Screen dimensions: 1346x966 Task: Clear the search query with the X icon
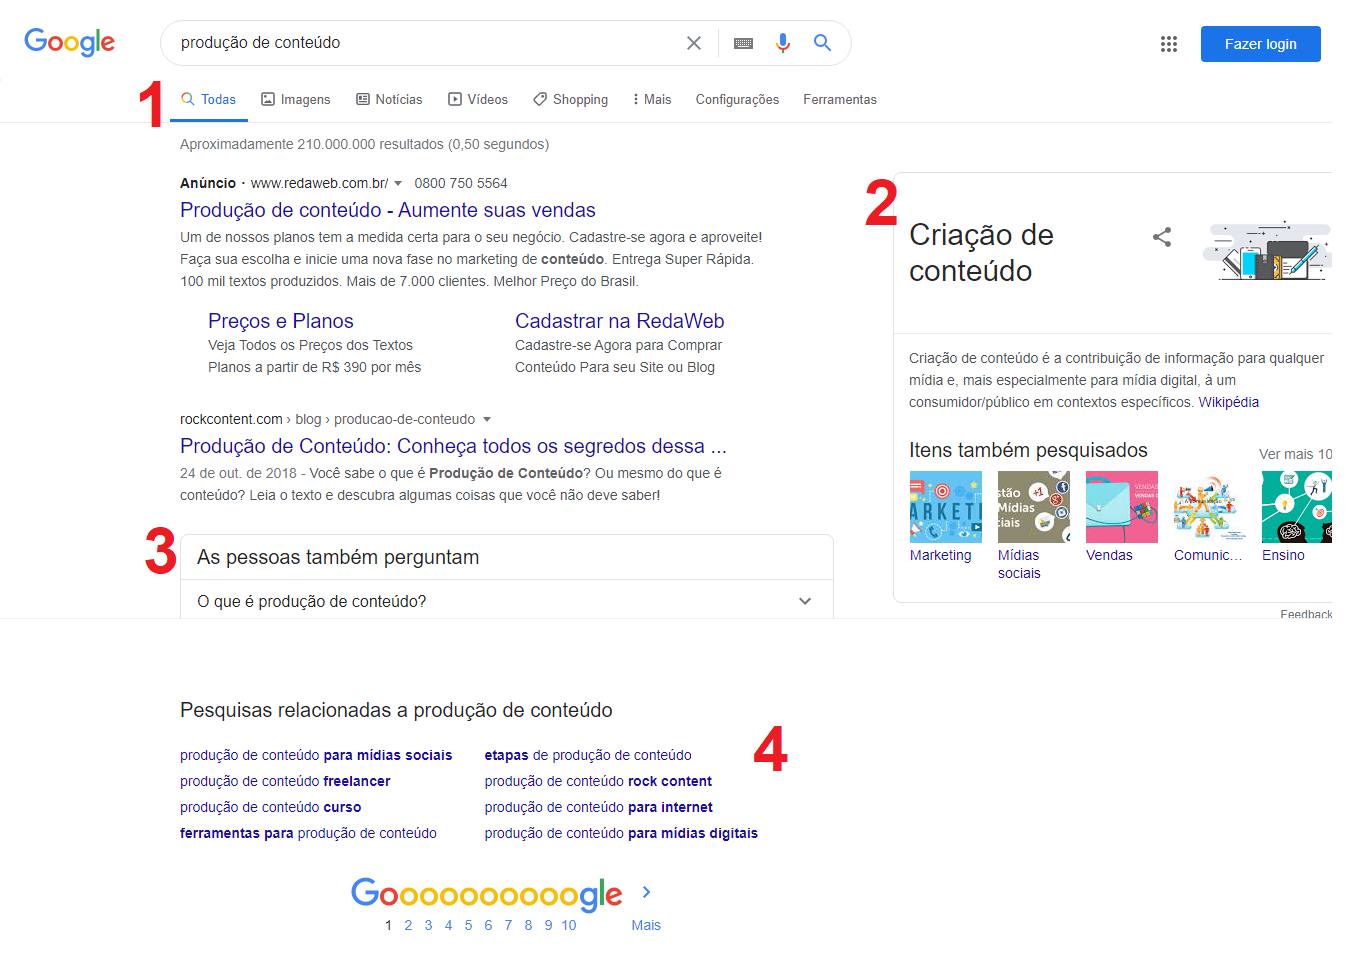(x=694, y=43)
